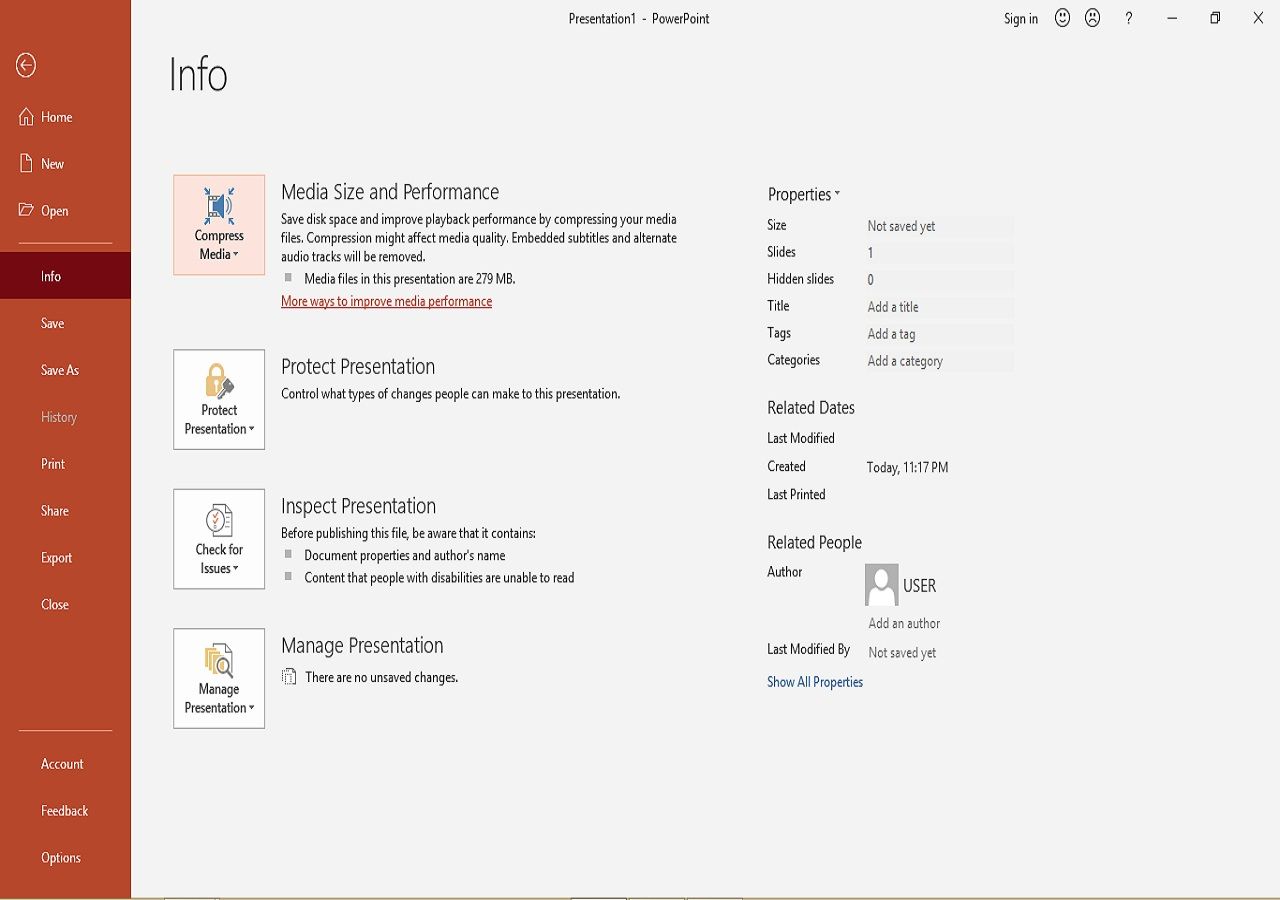Viewport: 1280px width, 900px height.
Task: Open the Account page
Action: [65, 764]
